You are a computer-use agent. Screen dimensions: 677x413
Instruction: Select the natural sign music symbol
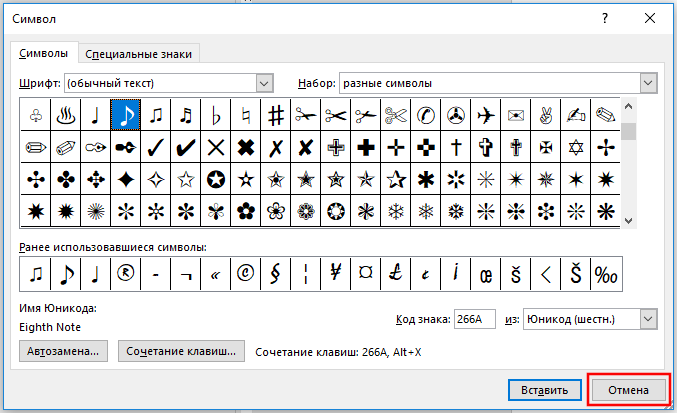(245, 115)
